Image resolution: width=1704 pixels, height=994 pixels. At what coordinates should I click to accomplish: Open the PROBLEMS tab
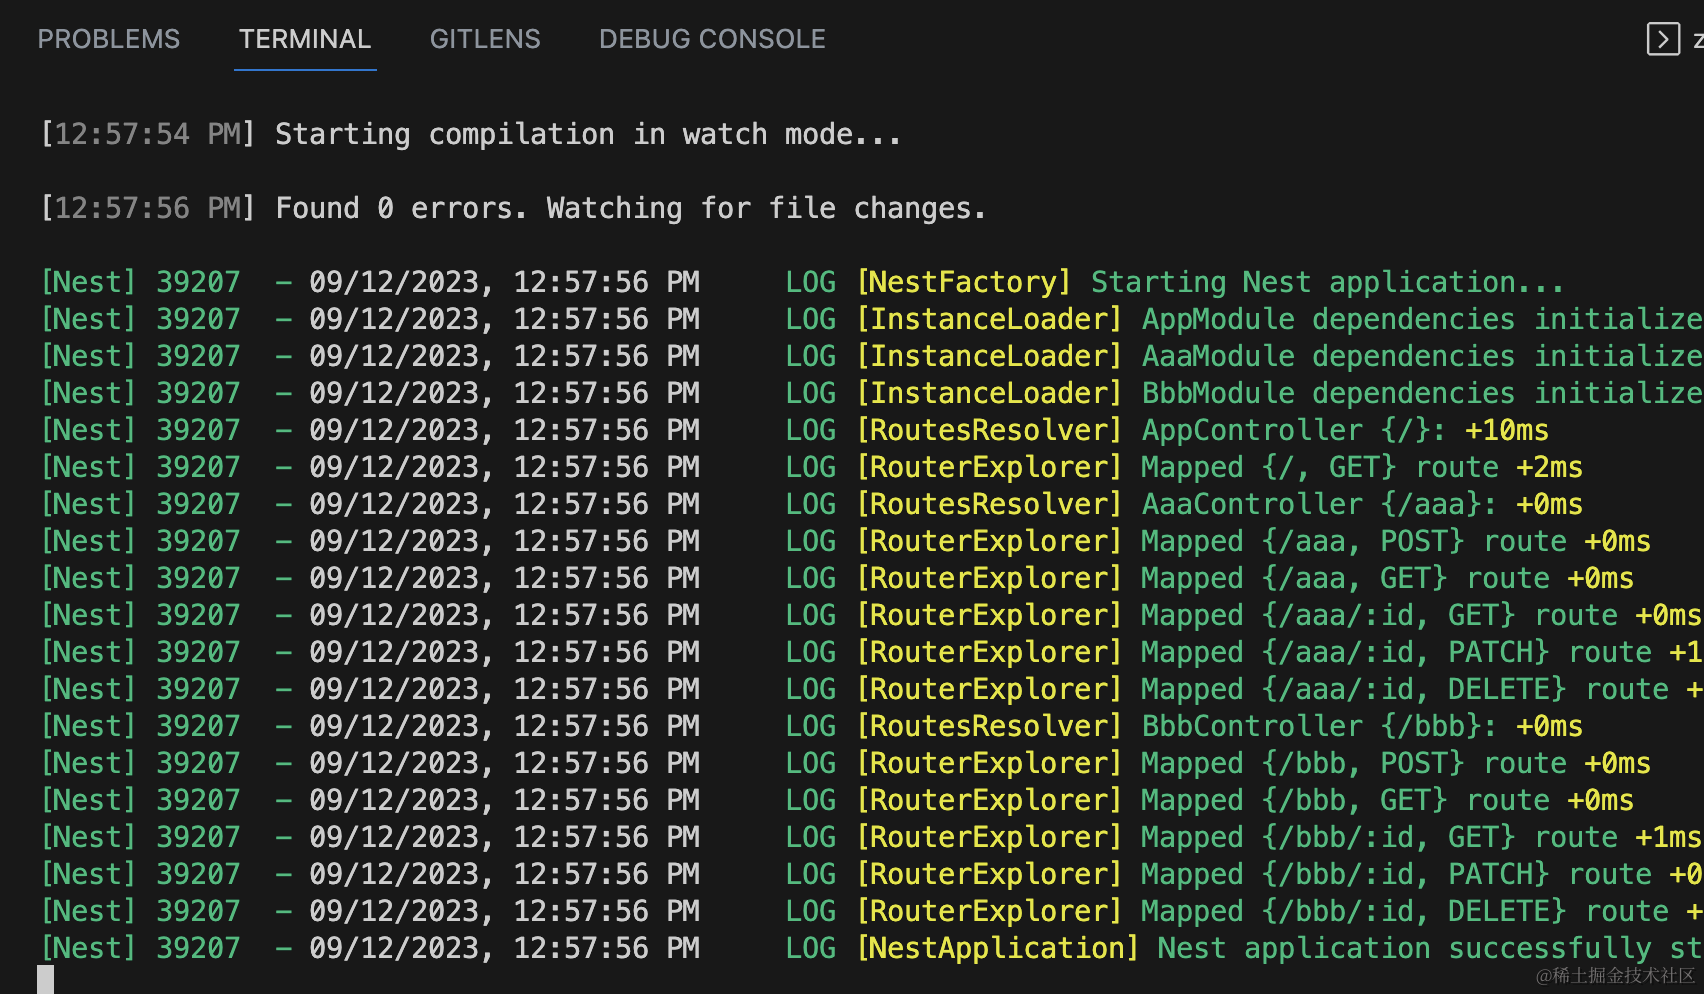pyautogui.click(x=109, y=39)
